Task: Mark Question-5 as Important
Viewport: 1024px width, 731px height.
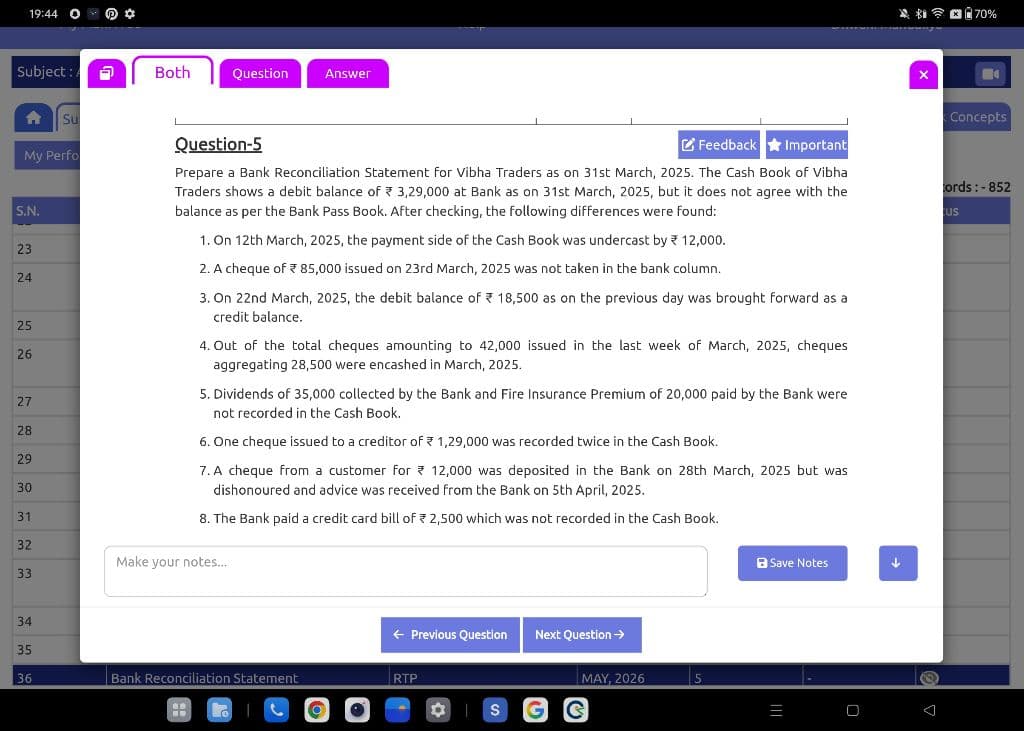Action: (x=807, y=144)
